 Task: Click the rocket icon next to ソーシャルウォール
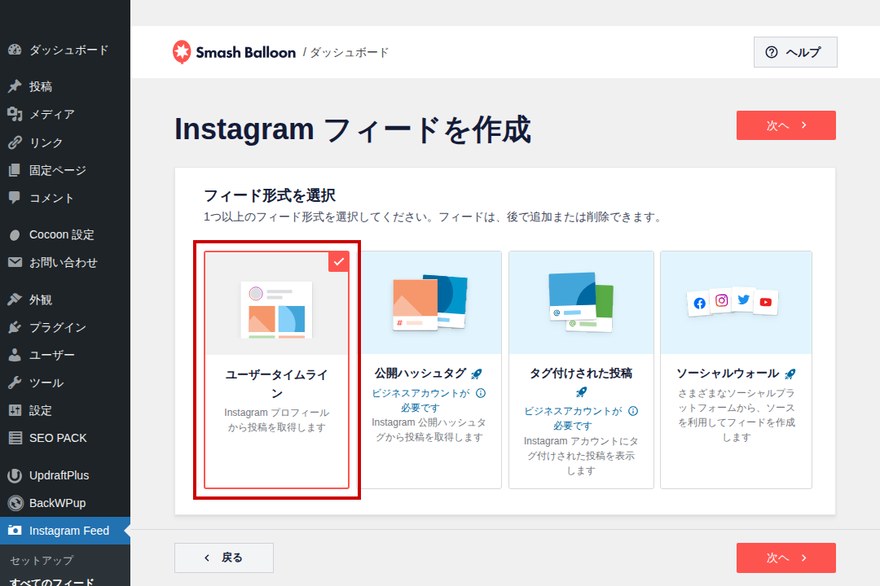[x=790, y=374]
